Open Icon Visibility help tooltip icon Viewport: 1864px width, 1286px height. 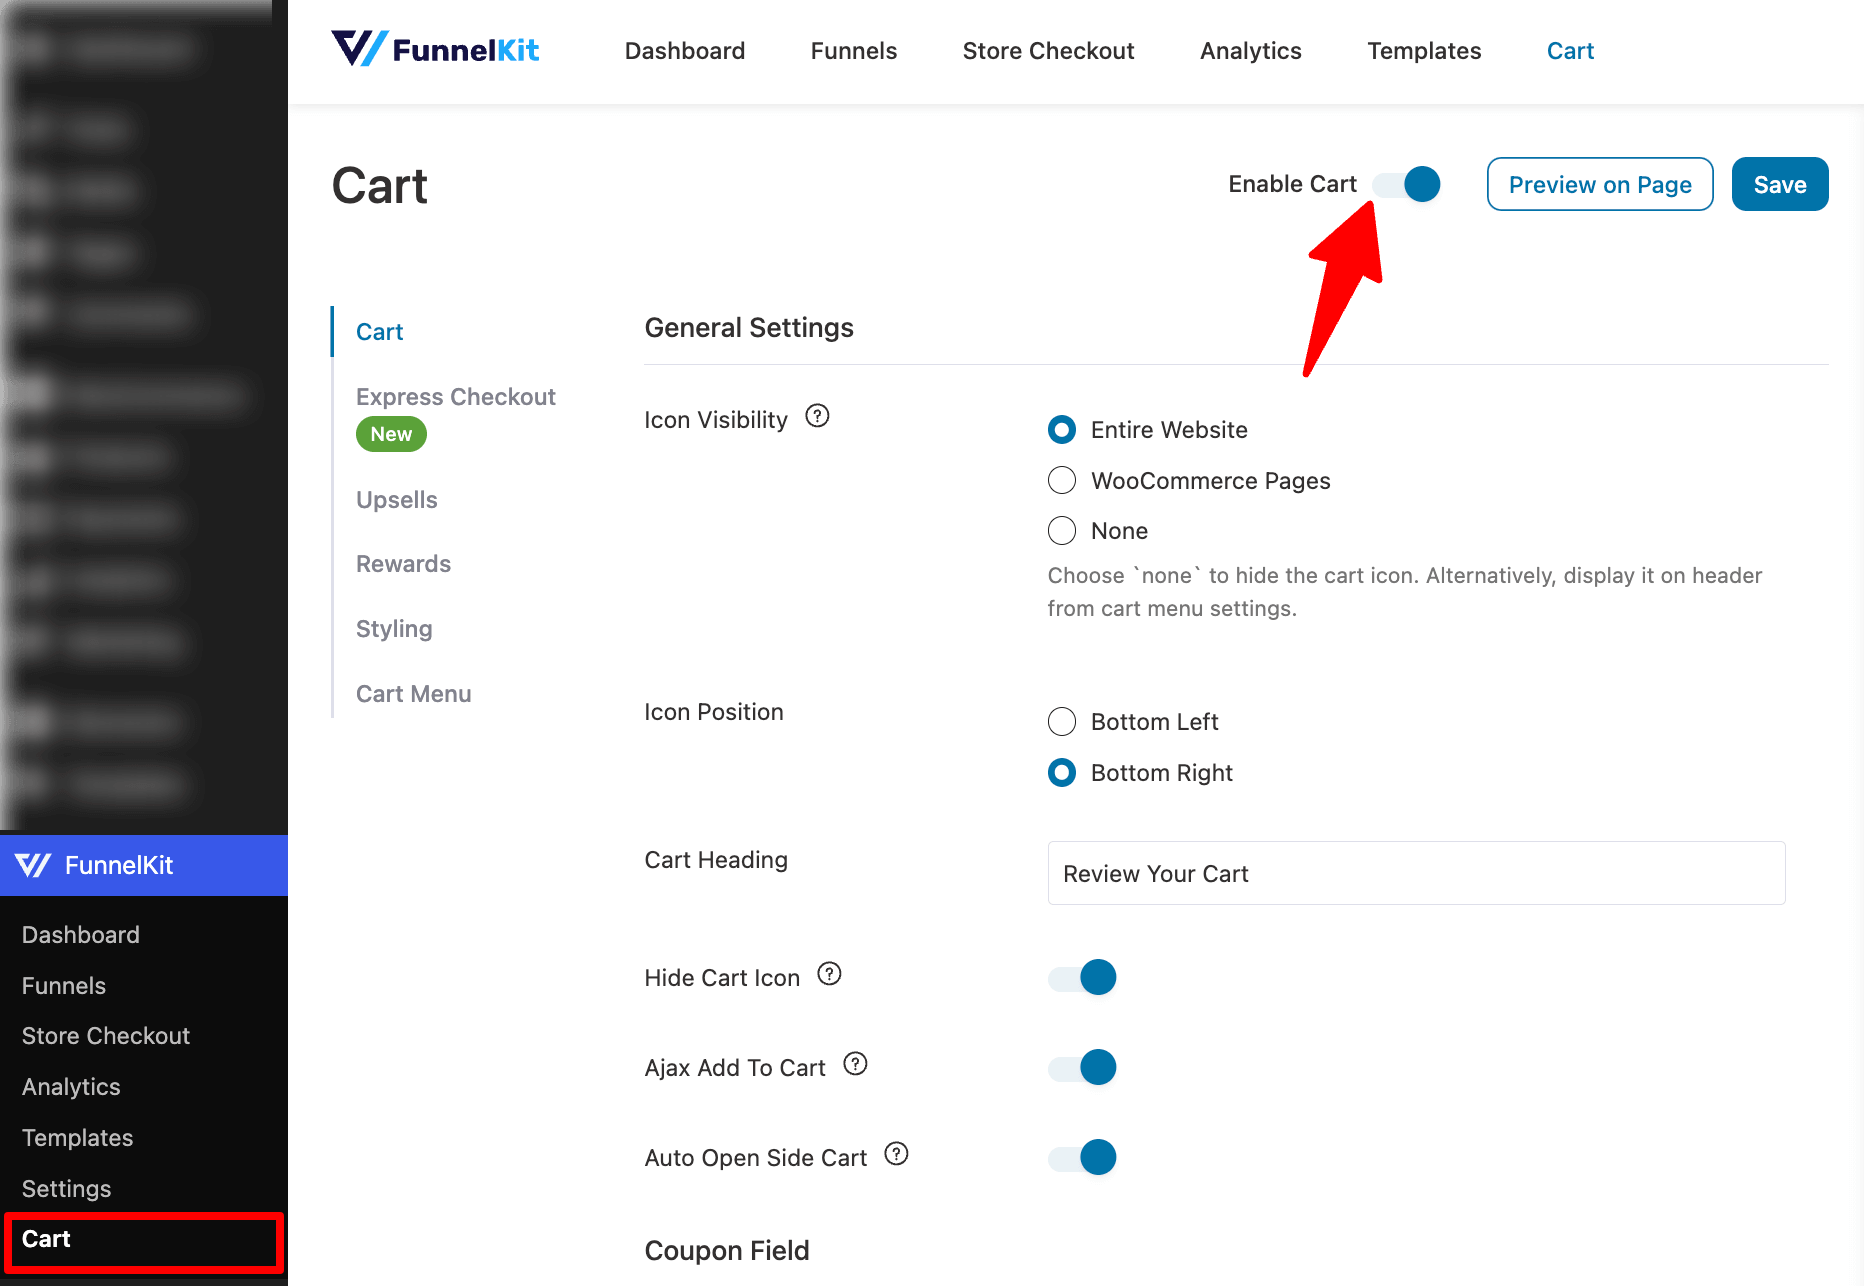(817, 416)
